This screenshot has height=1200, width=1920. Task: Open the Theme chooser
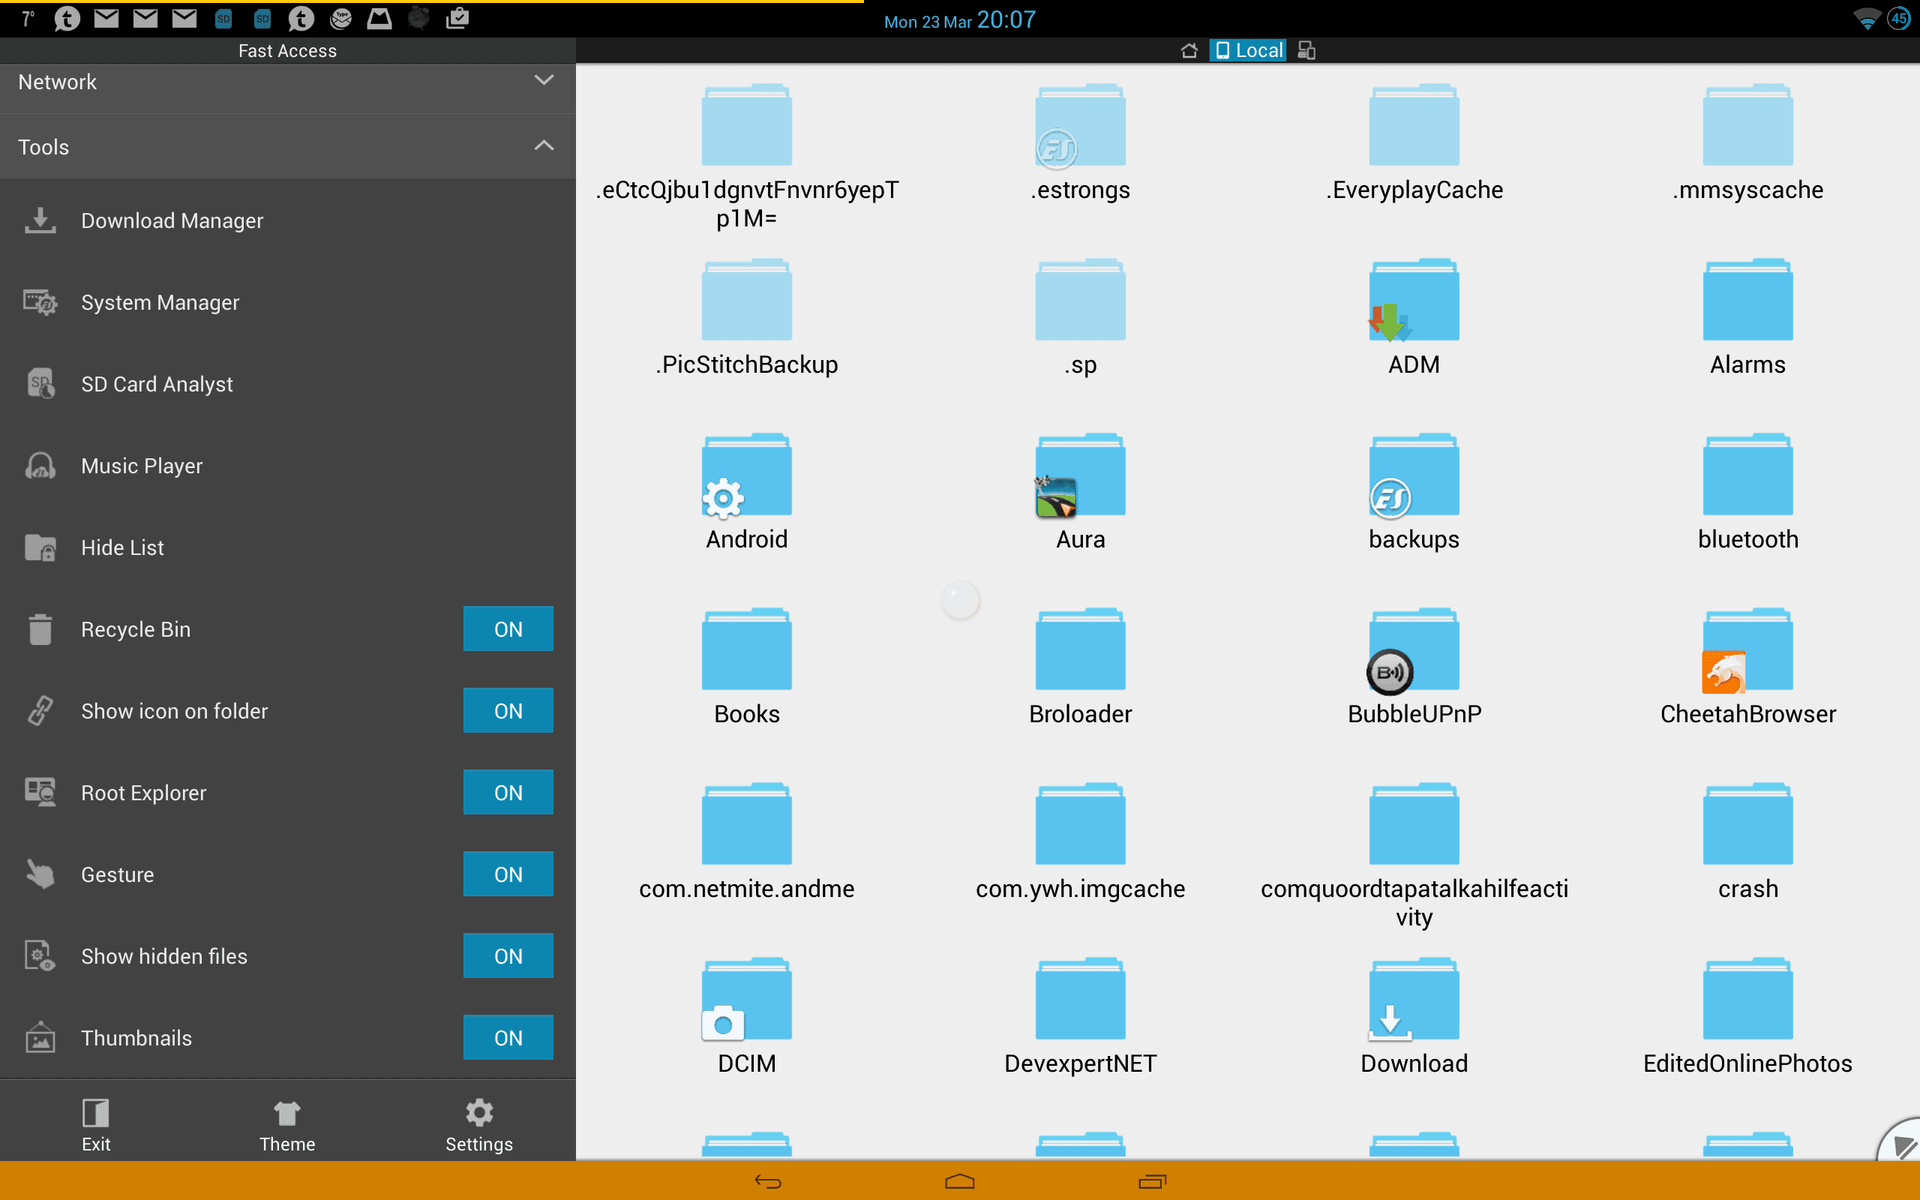pos(287,1125)
